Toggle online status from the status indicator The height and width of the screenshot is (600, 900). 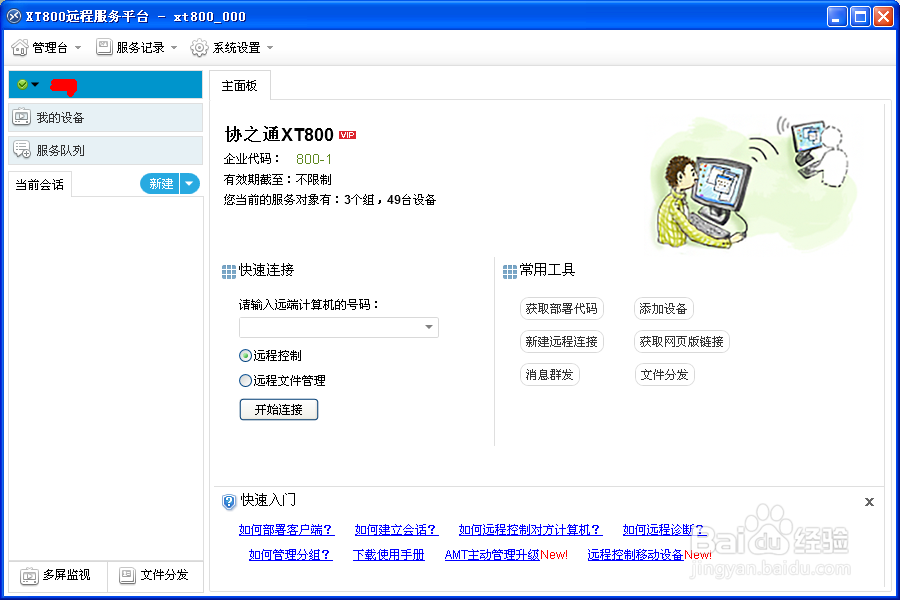21,85
